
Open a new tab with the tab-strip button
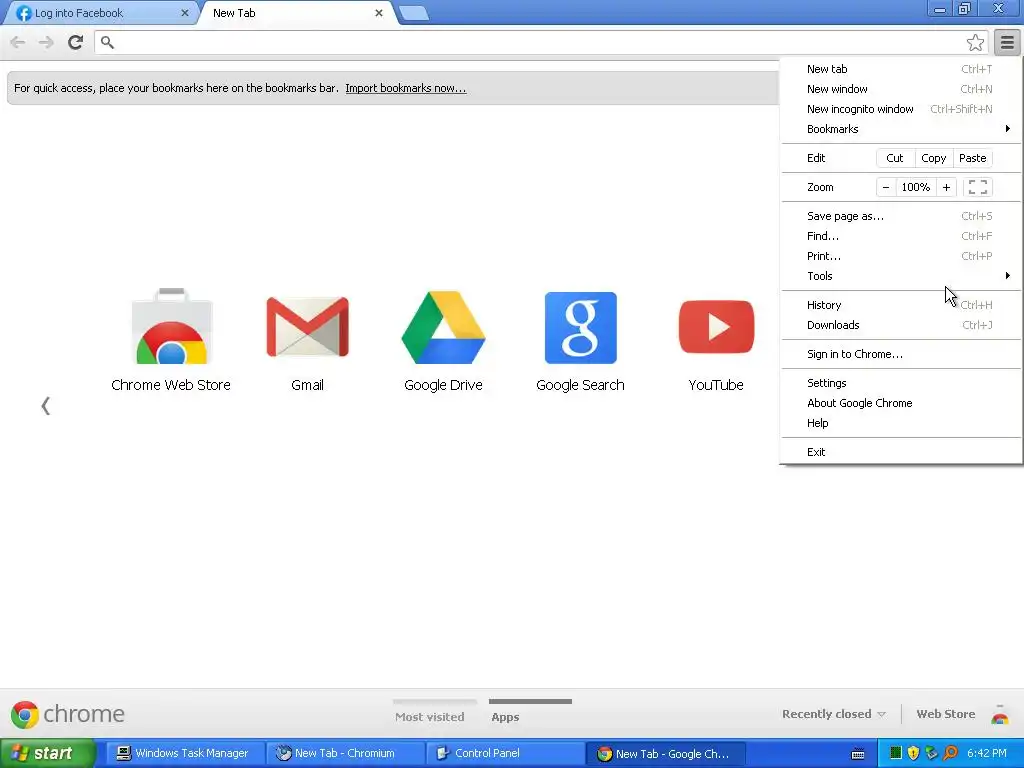pyautogui.click(x=413, y=13)
